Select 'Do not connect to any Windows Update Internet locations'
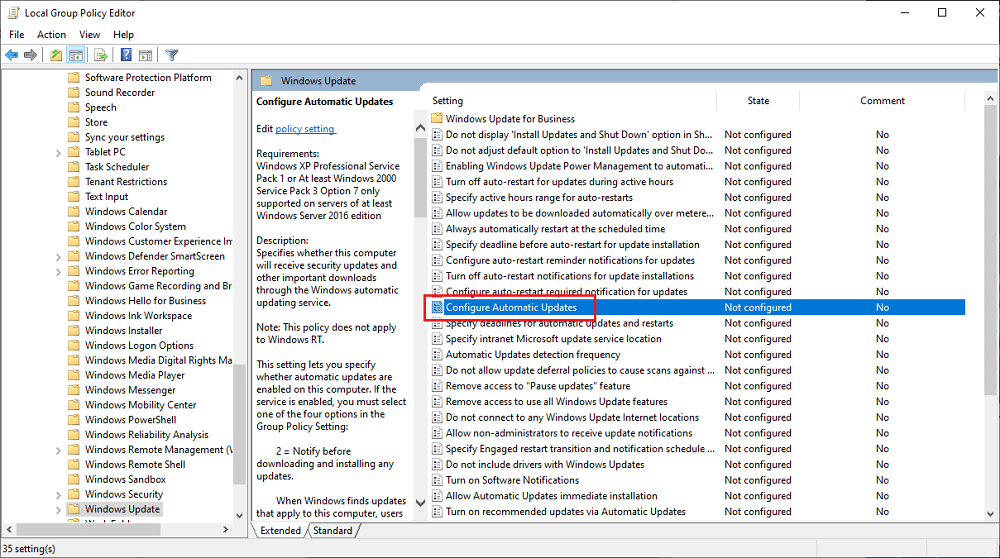The height and width of the screenshot is (558, 1000). (572, 418)
